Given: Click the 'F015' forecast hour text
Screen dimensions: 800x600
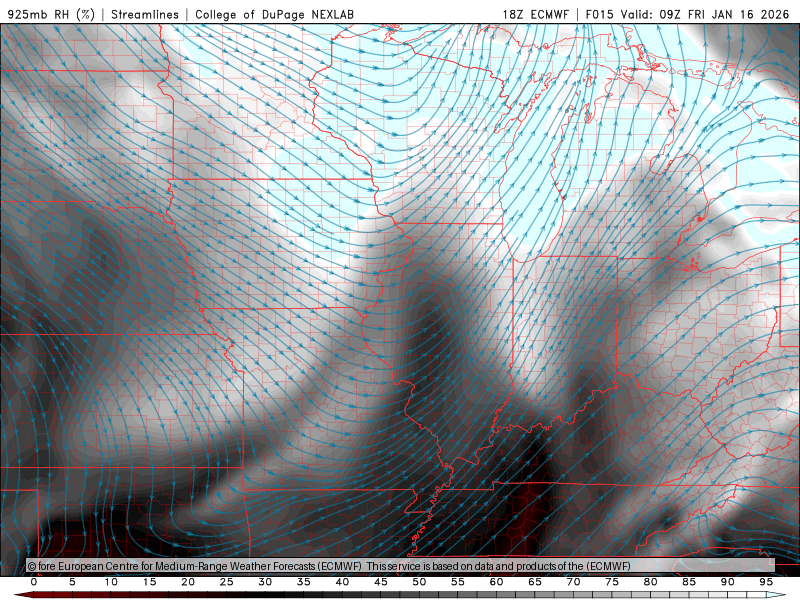Looking at the screenshot, I should click(599, 14).
